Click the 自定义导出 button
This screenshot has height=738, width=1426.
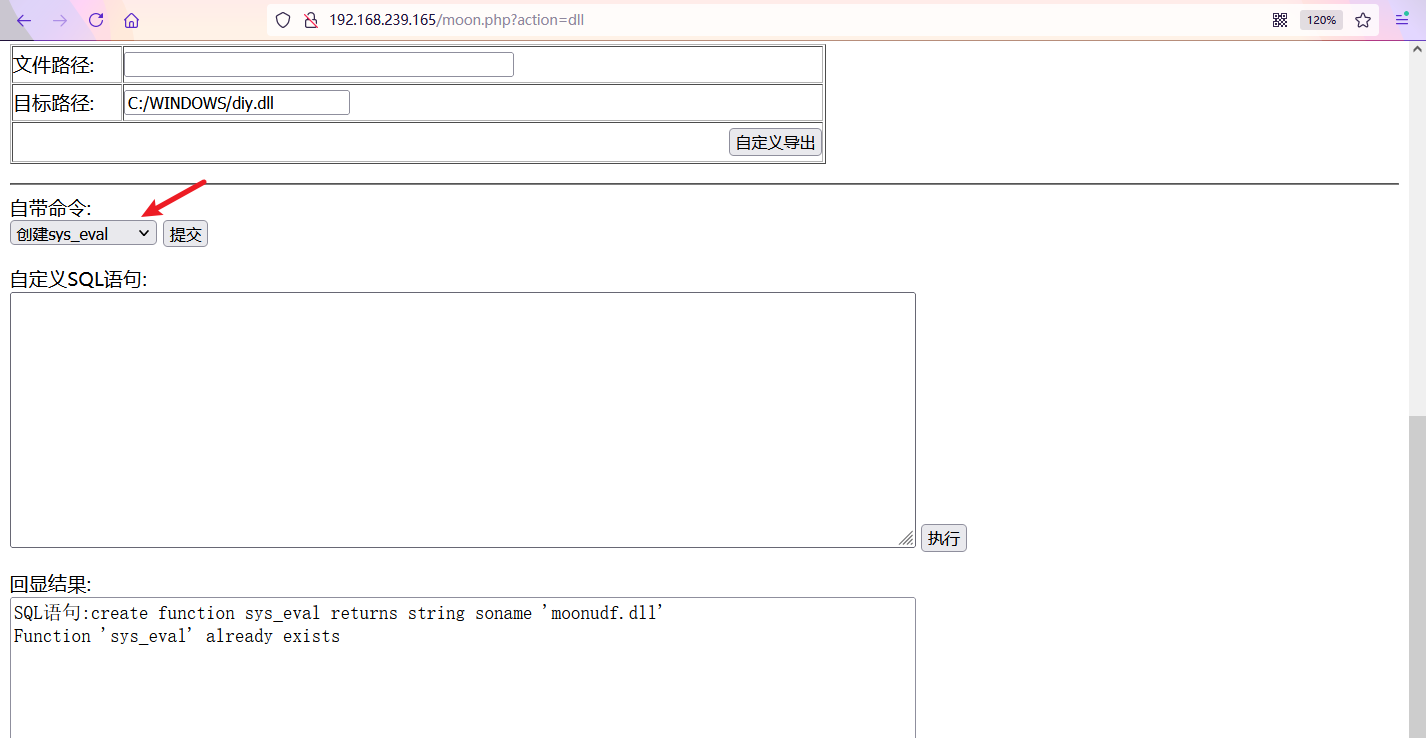(776, 142)
